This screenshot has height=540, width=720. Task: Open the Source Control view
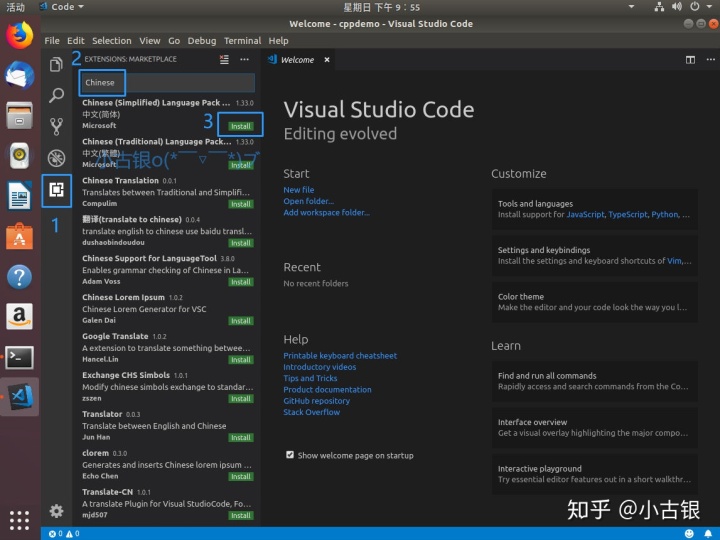(56, 126)
